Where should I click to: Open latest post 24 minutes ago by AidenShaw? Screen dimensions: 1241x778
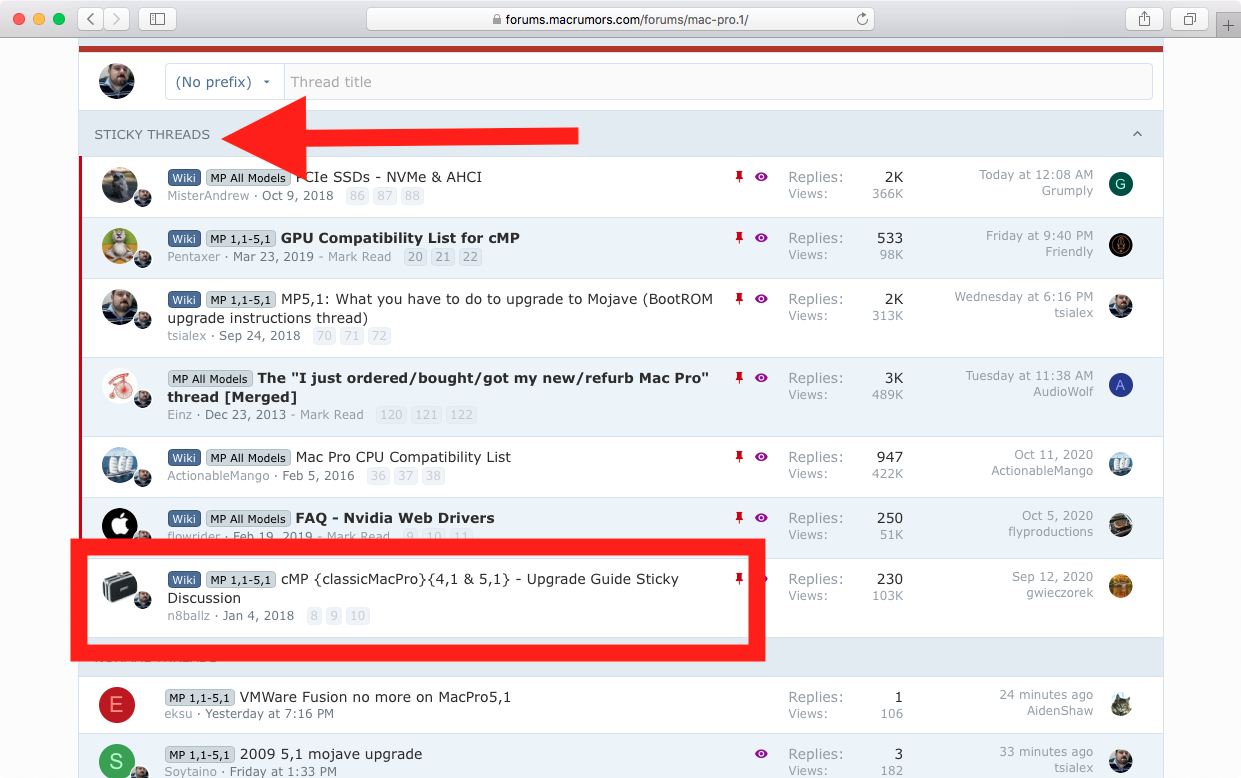pos(1046,695)
